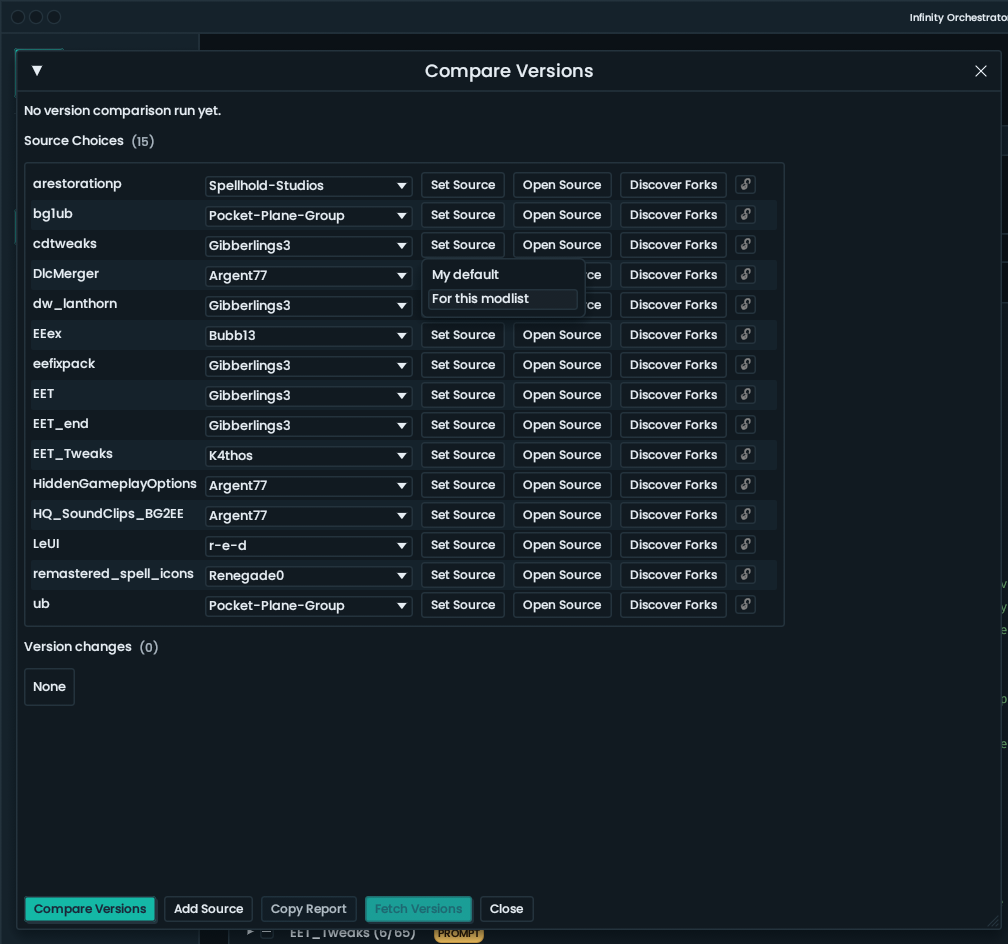The width and height of the screenshot is (1008, 944).
Task: Click Set Source for EEex
Action: click(463, 335)
